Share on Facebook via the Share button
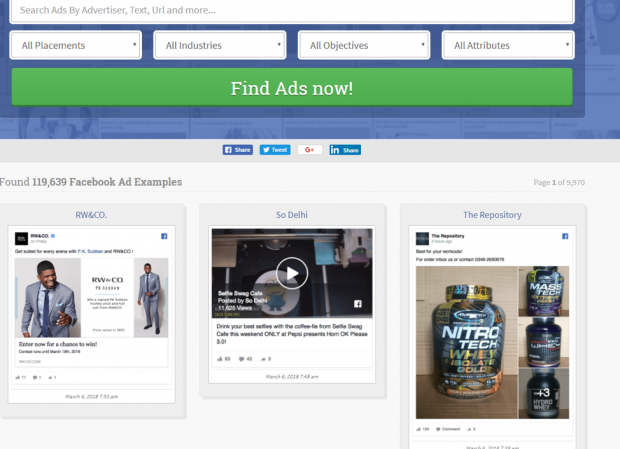The width and height of the screenshot is (620, 449). pos(238,150)
